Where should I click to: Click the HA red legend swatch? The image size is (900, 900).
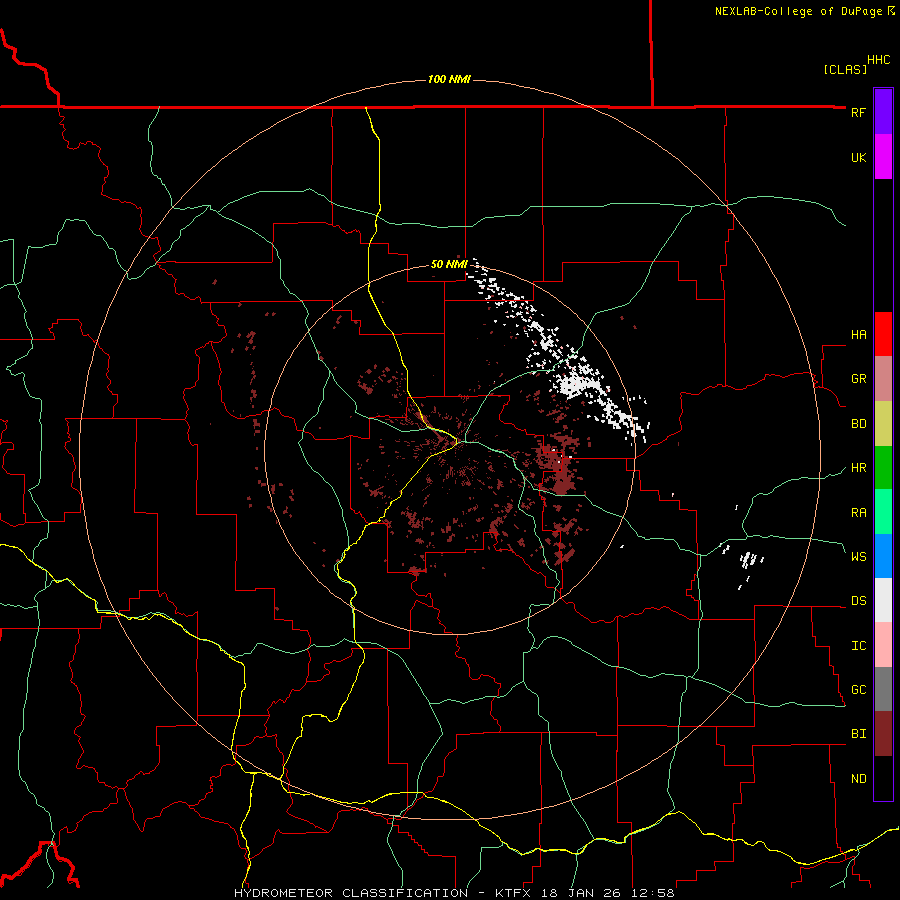pos(883,334)
